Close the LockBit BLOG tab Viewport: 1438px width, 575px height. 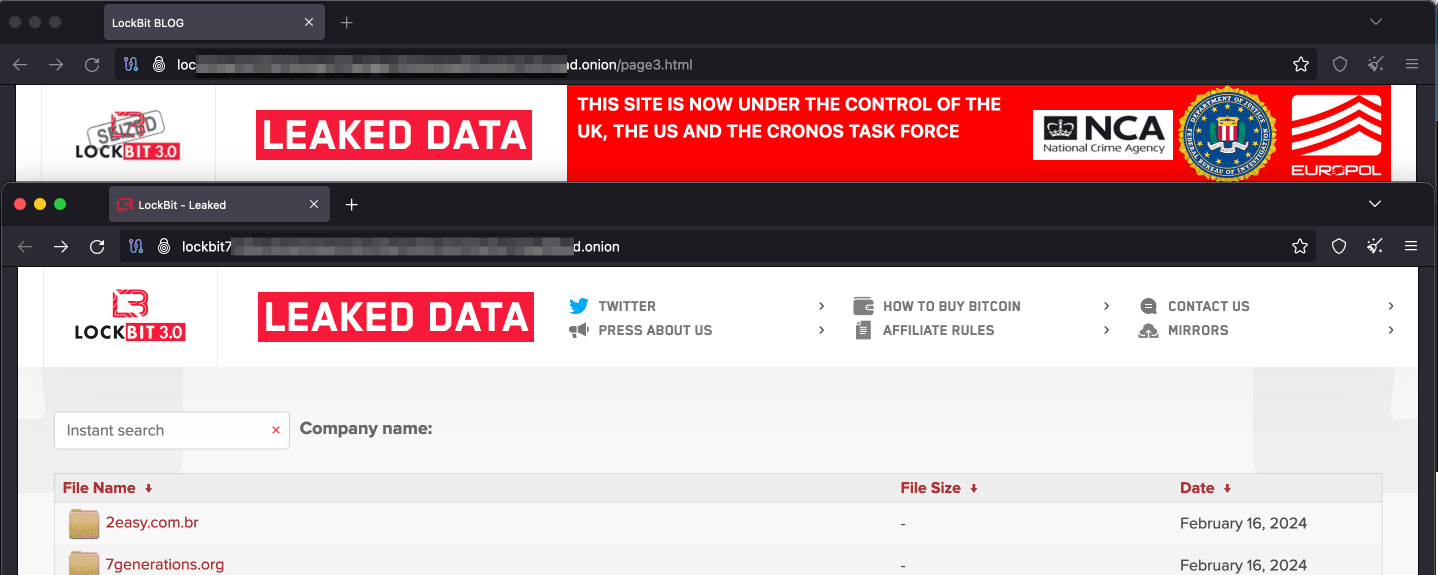309,22
